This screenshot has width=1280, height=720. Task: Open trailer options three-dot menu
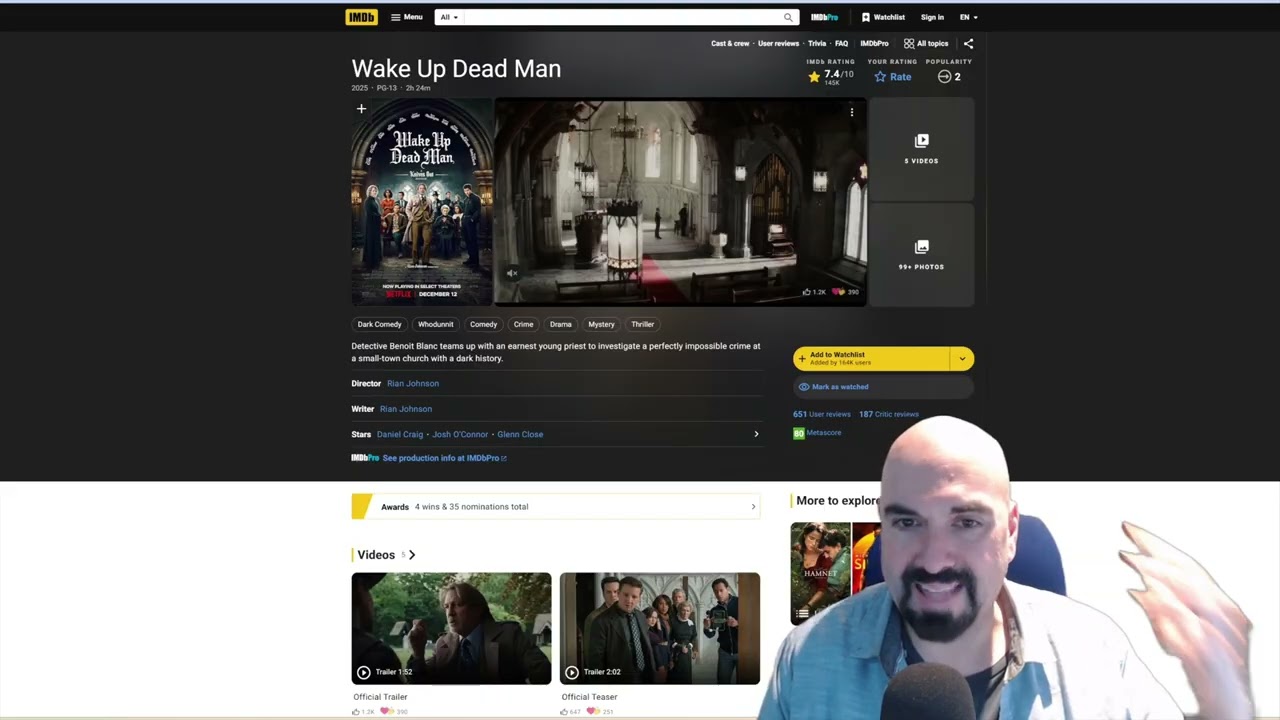coord(852,112)
